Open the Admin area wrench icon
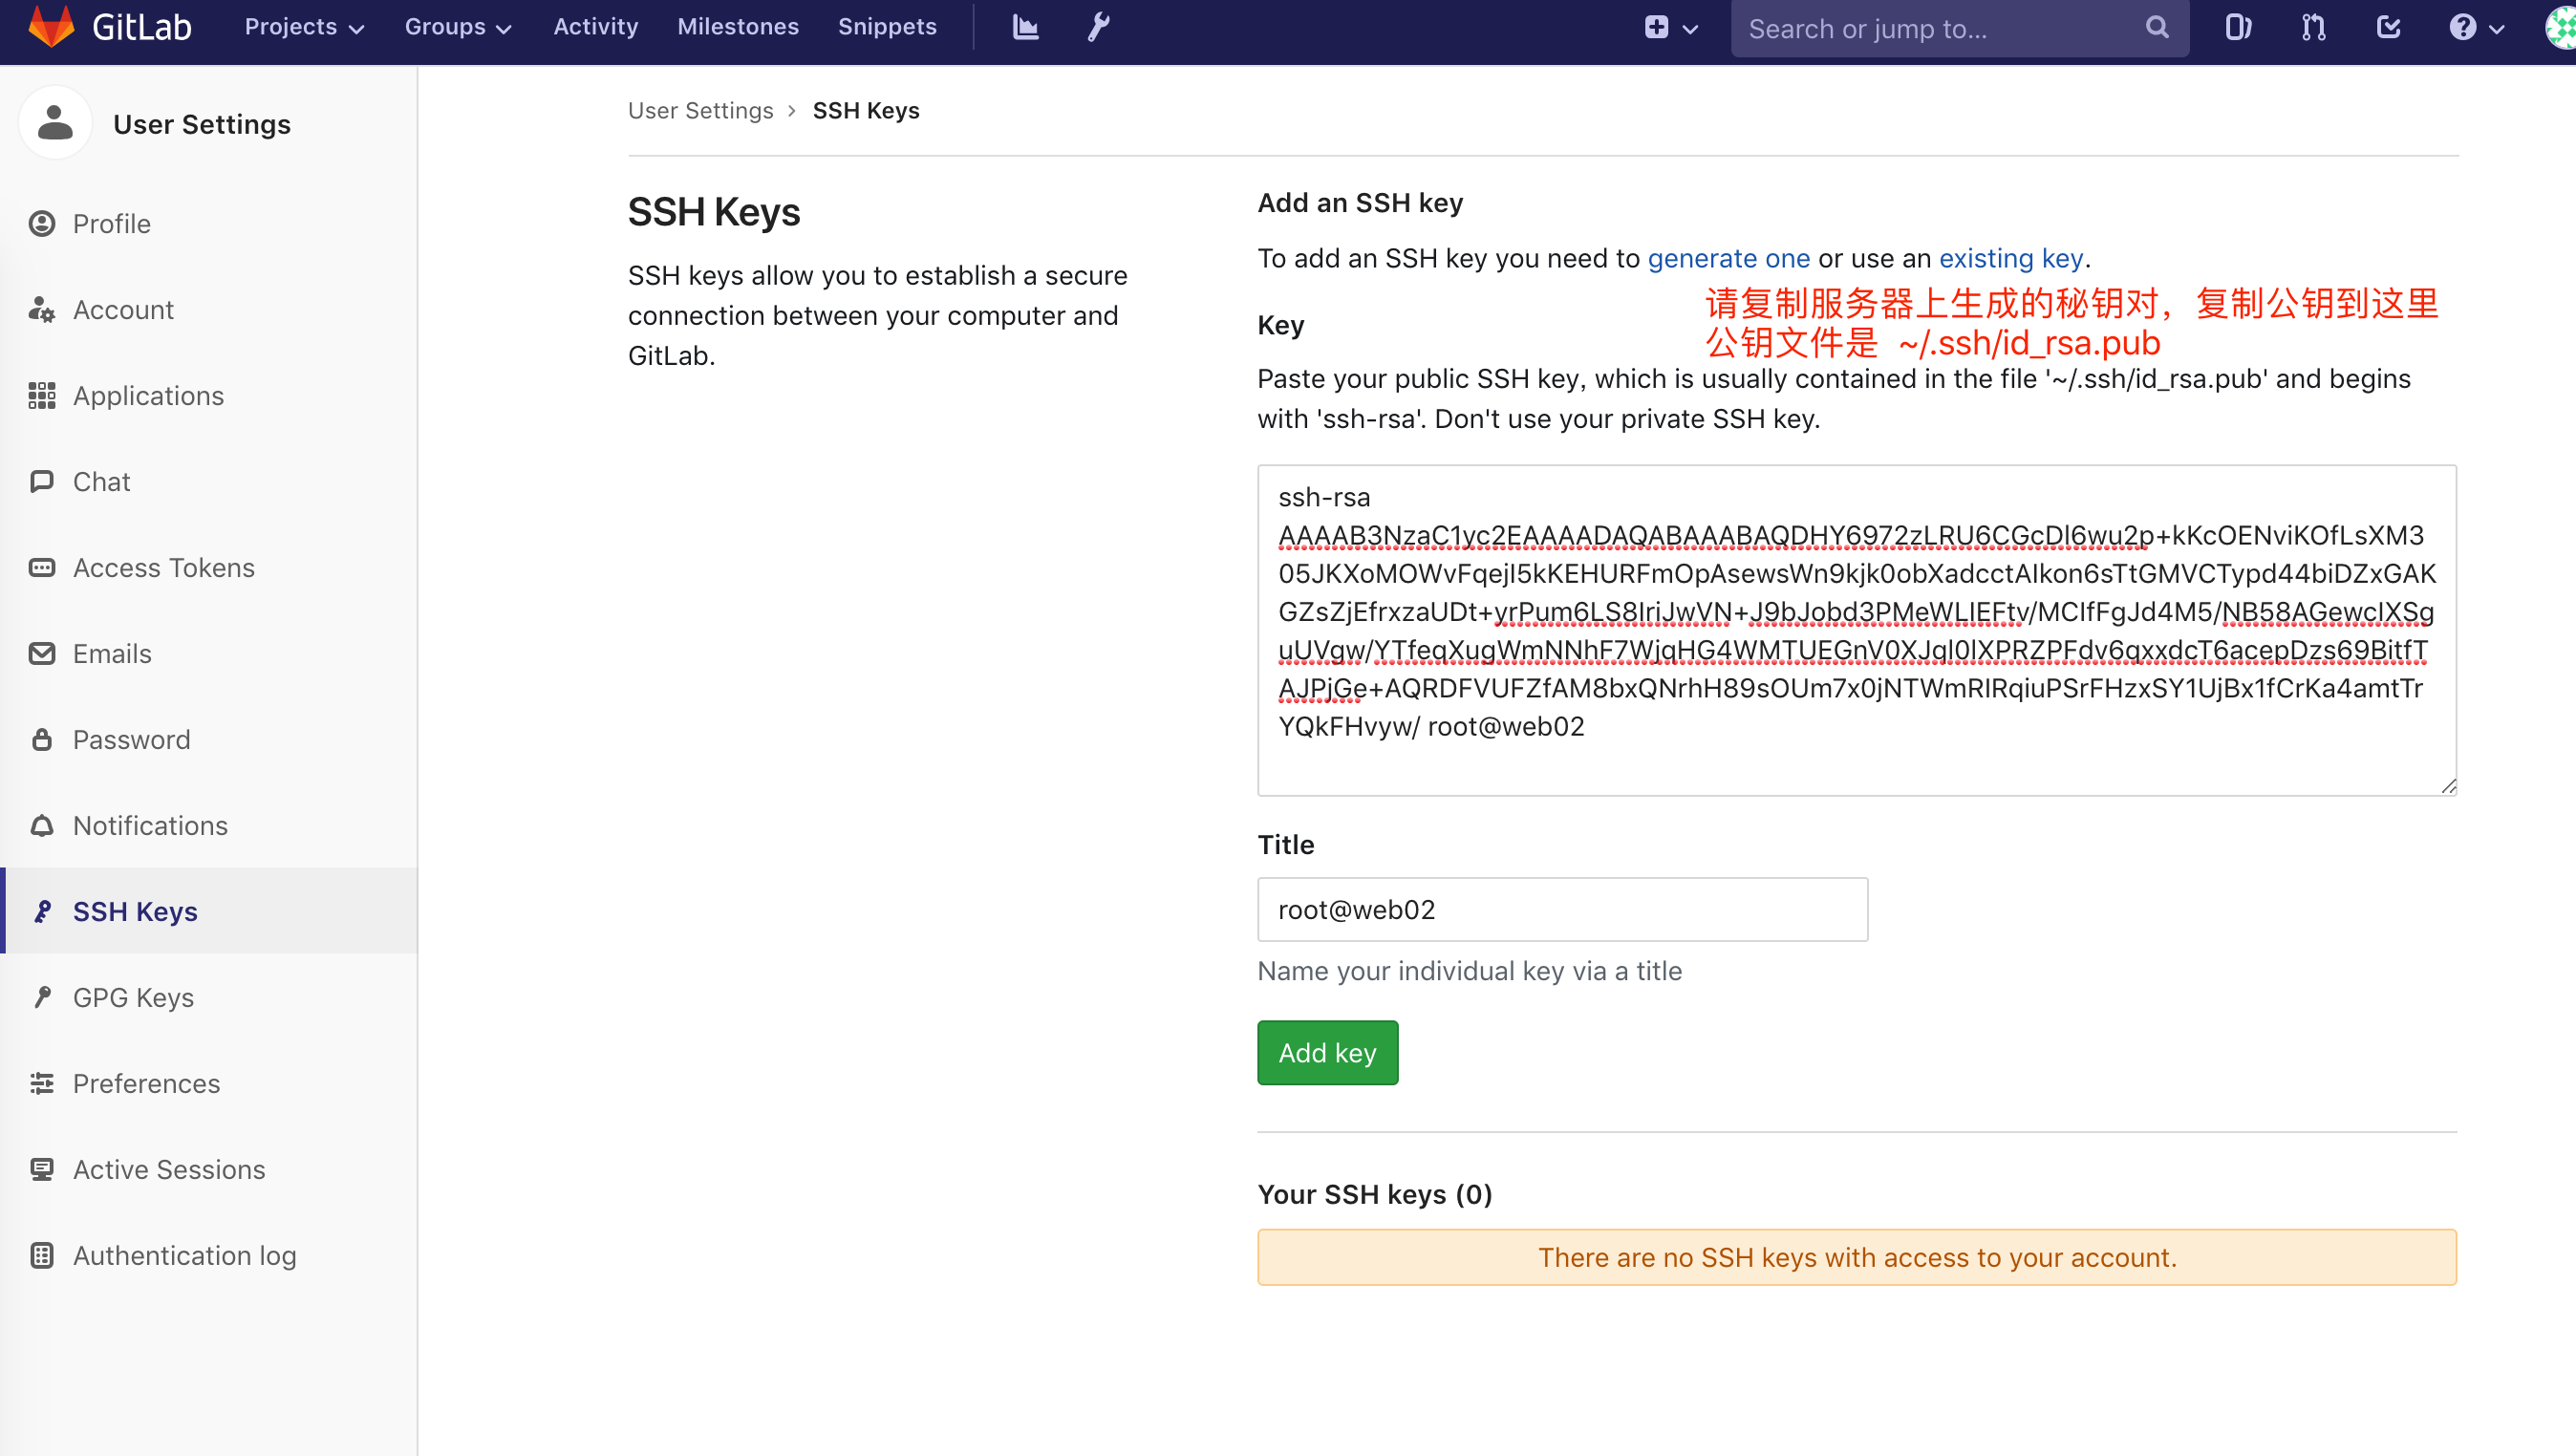The width and height of the screenshot is (2576, 1456). tap(1099, 27)
